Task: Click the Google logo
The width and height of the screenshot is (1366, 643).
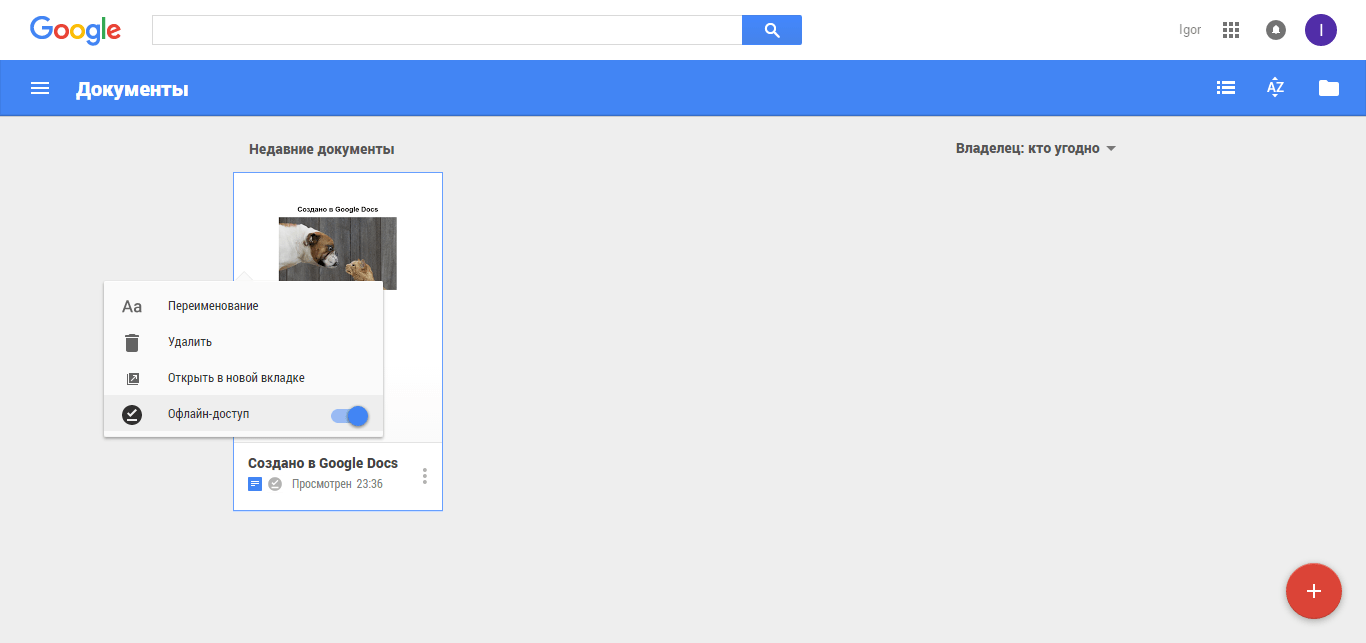Action: click(75, 30)
